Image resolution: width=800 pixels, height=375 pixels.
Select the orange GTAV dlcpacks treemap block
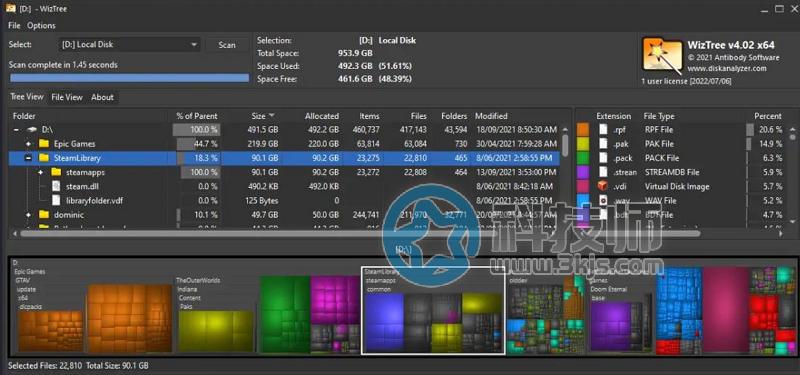click(51, 331)
